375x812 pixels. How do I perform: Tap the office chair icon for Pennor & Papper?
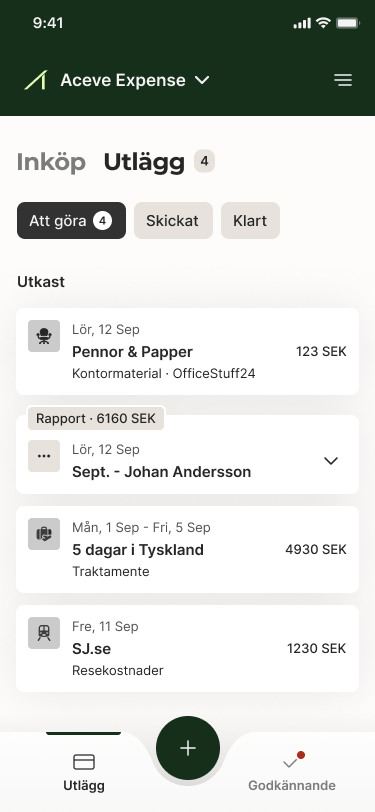click(x=44, y=336)
